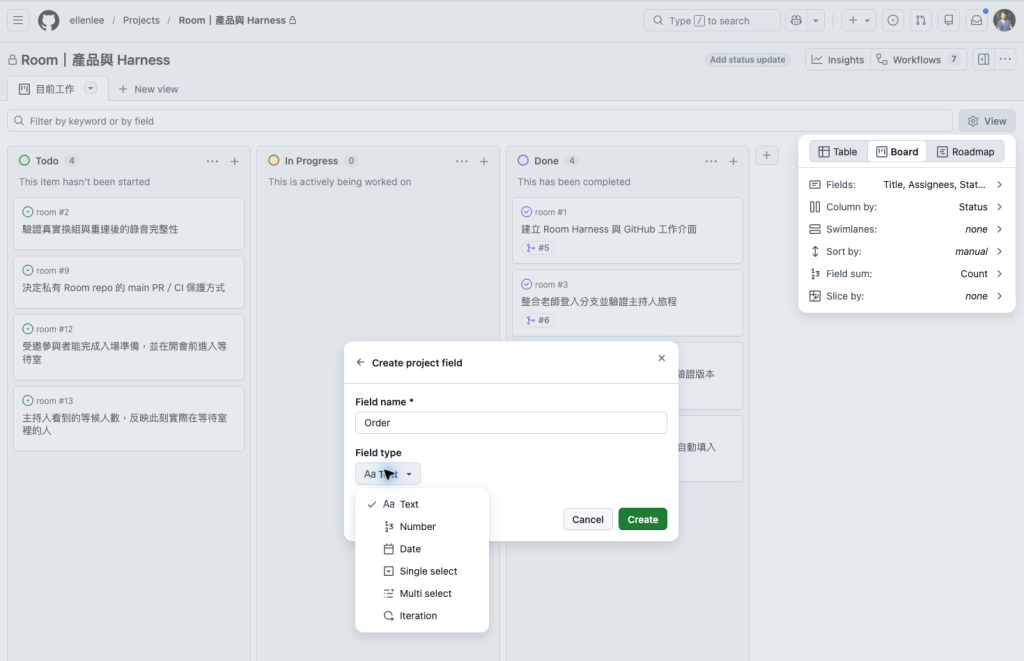This screenshot has height=661, width=1024.
Task: Go to GitHub homepage via Octocat logo
Action: pyautogui.click(x=48, y=20)
